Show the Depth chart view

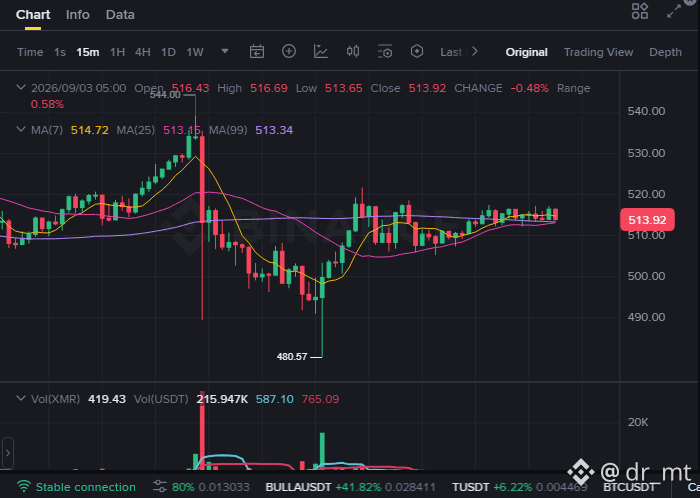coord(665,52)
